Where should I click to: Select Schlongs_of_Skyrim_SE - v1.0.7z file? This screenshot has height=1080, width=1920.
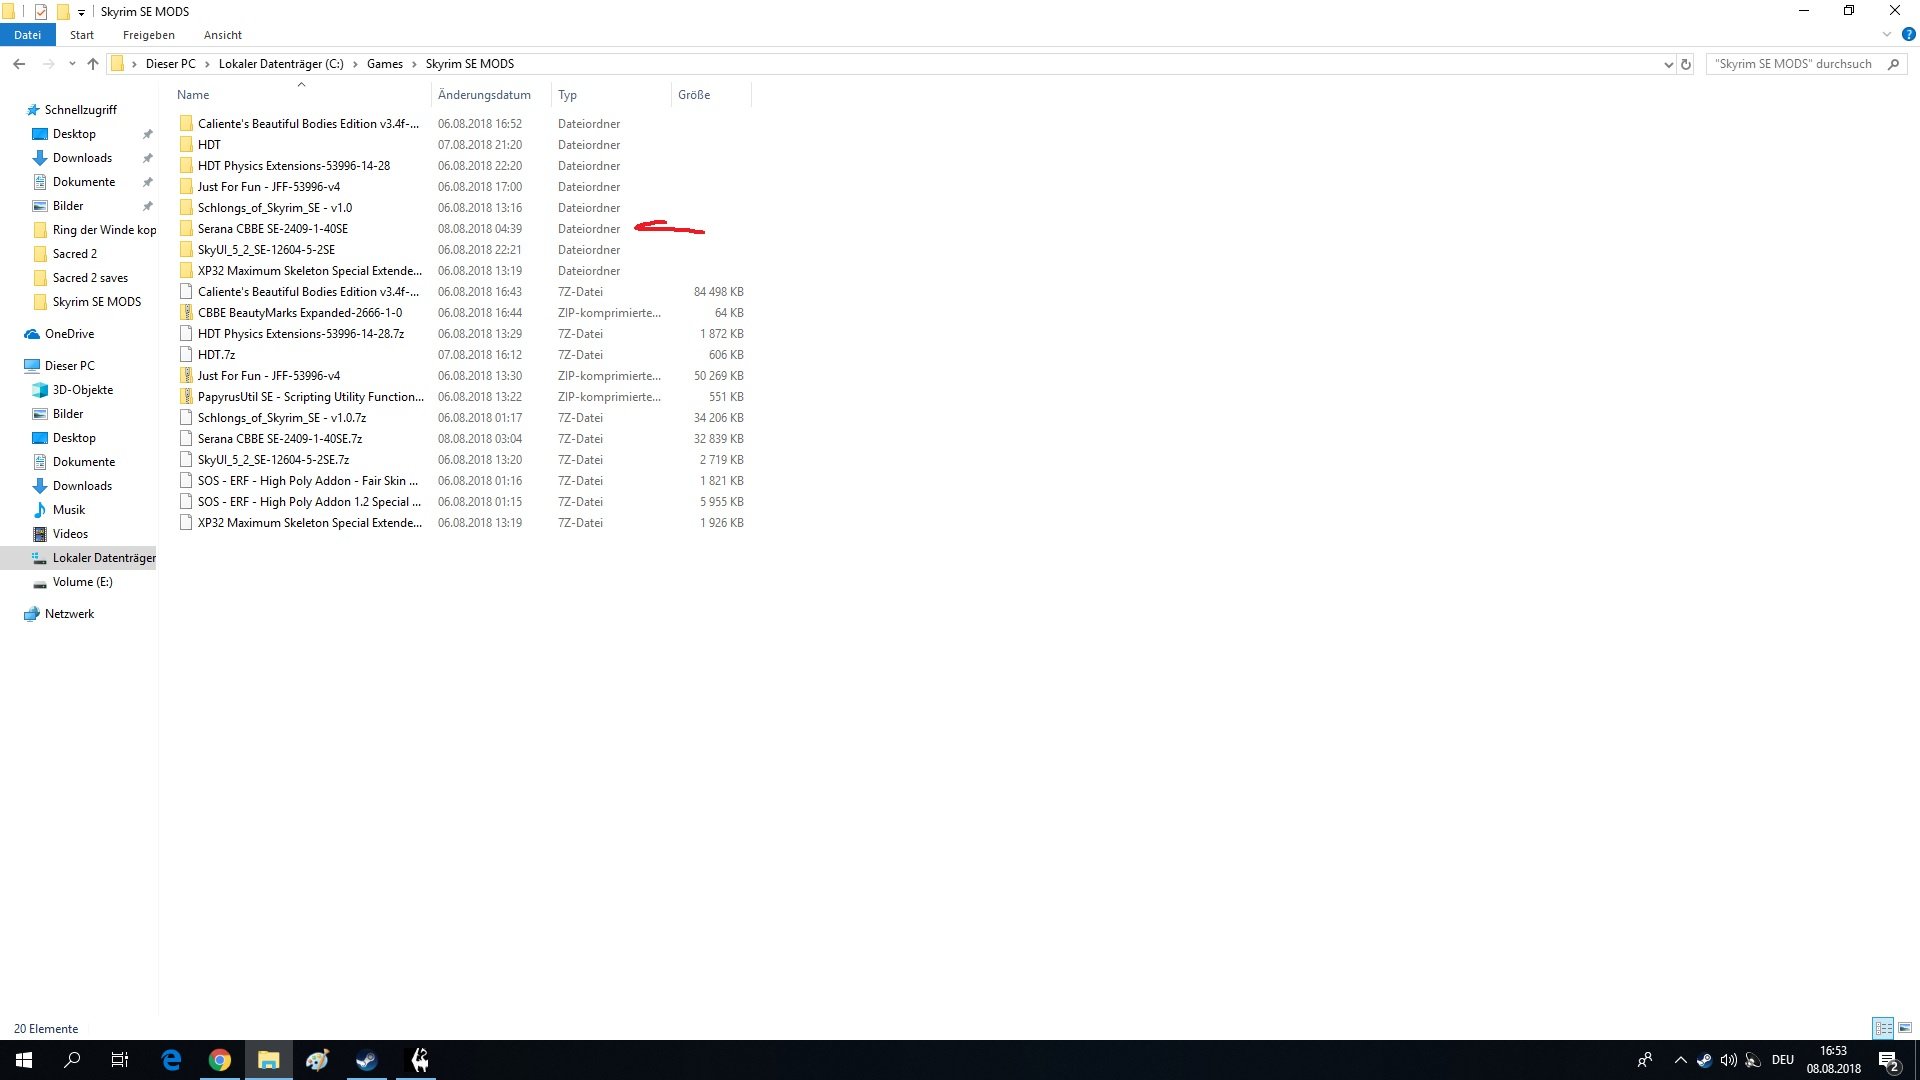tap(282, 418)
